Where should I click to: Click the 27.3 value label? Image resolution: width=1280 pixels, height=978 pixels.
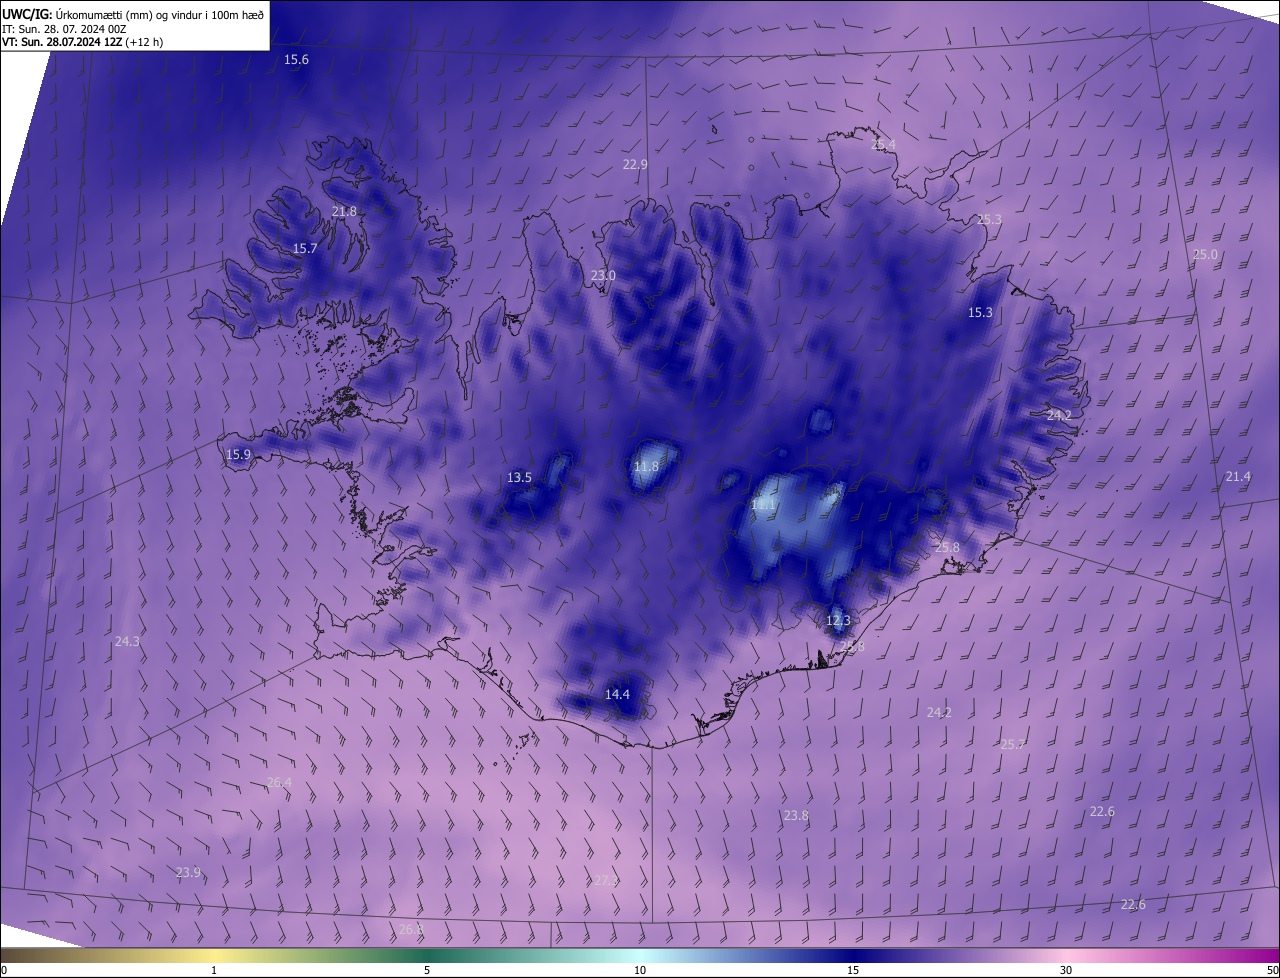(605, 880)
